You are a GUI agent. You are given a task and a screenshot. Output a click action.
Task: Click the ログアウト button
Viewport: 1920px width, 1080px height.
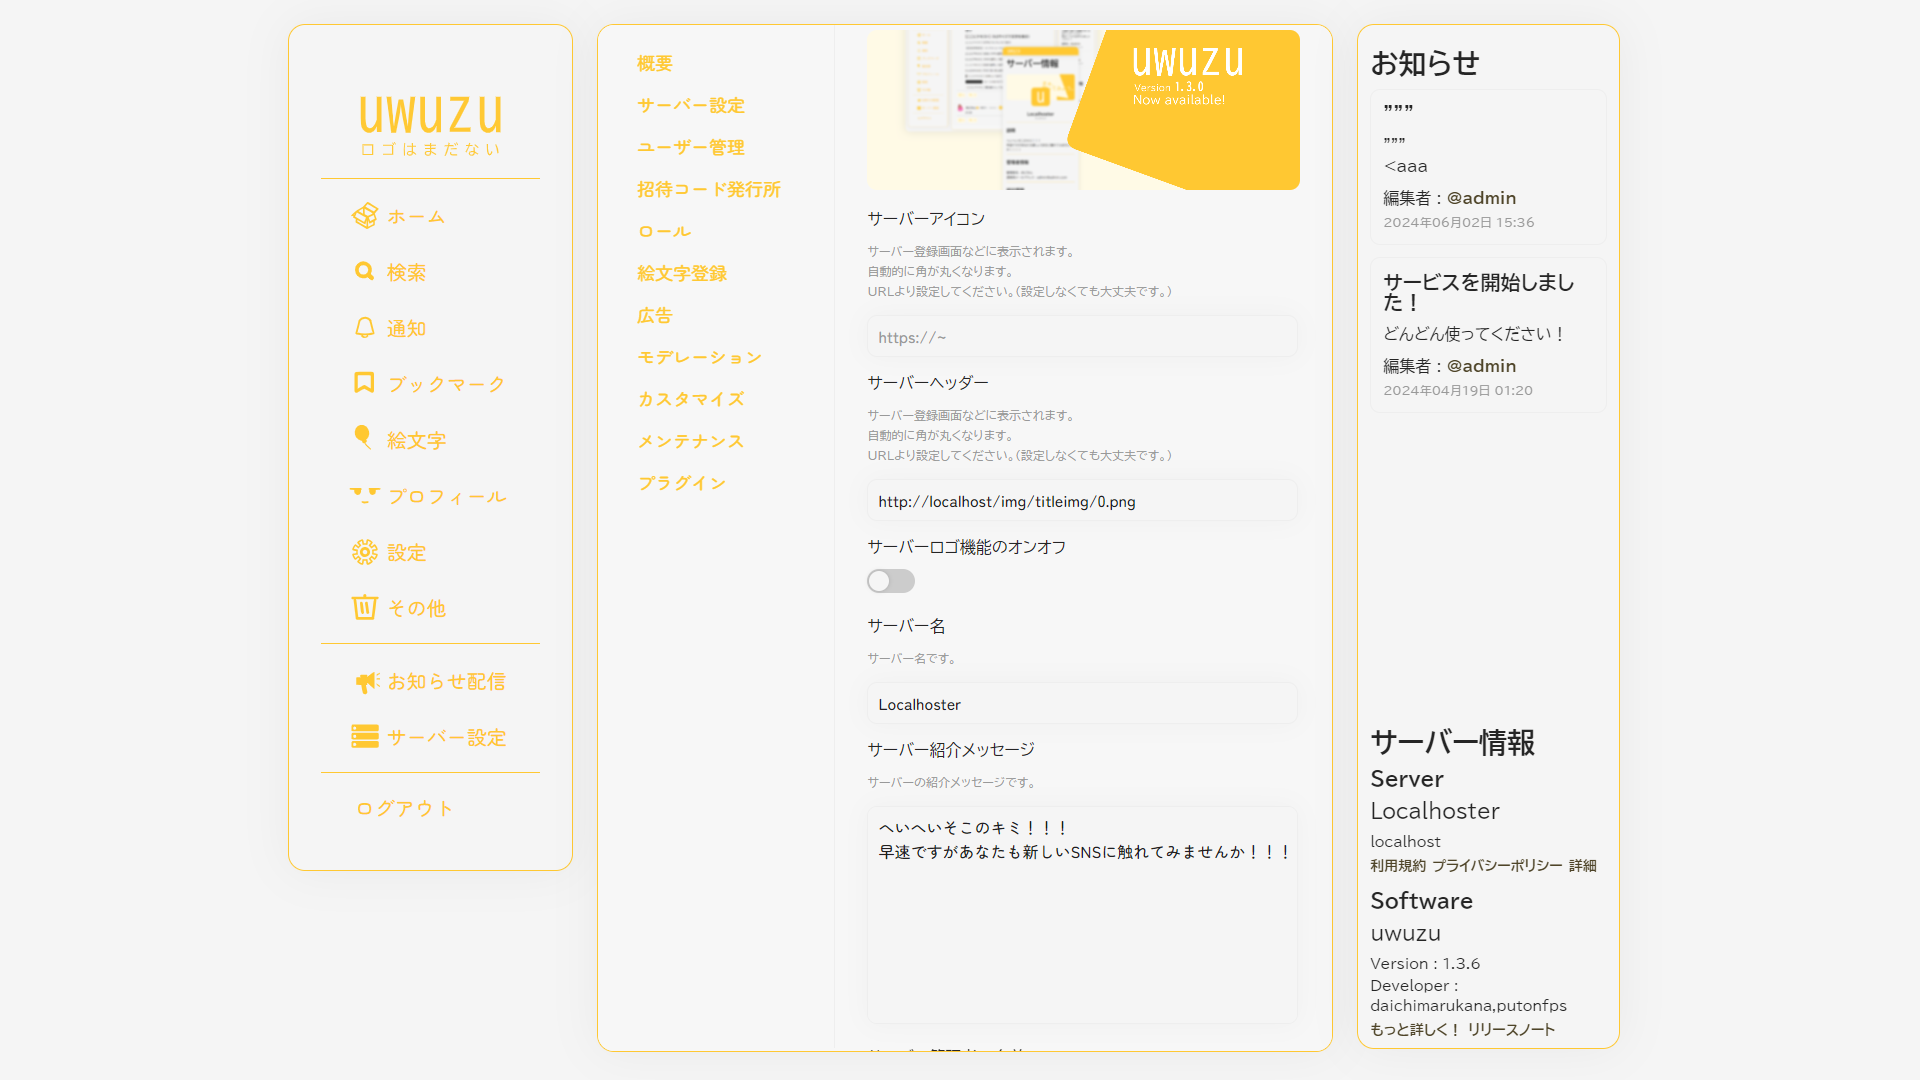405,808
